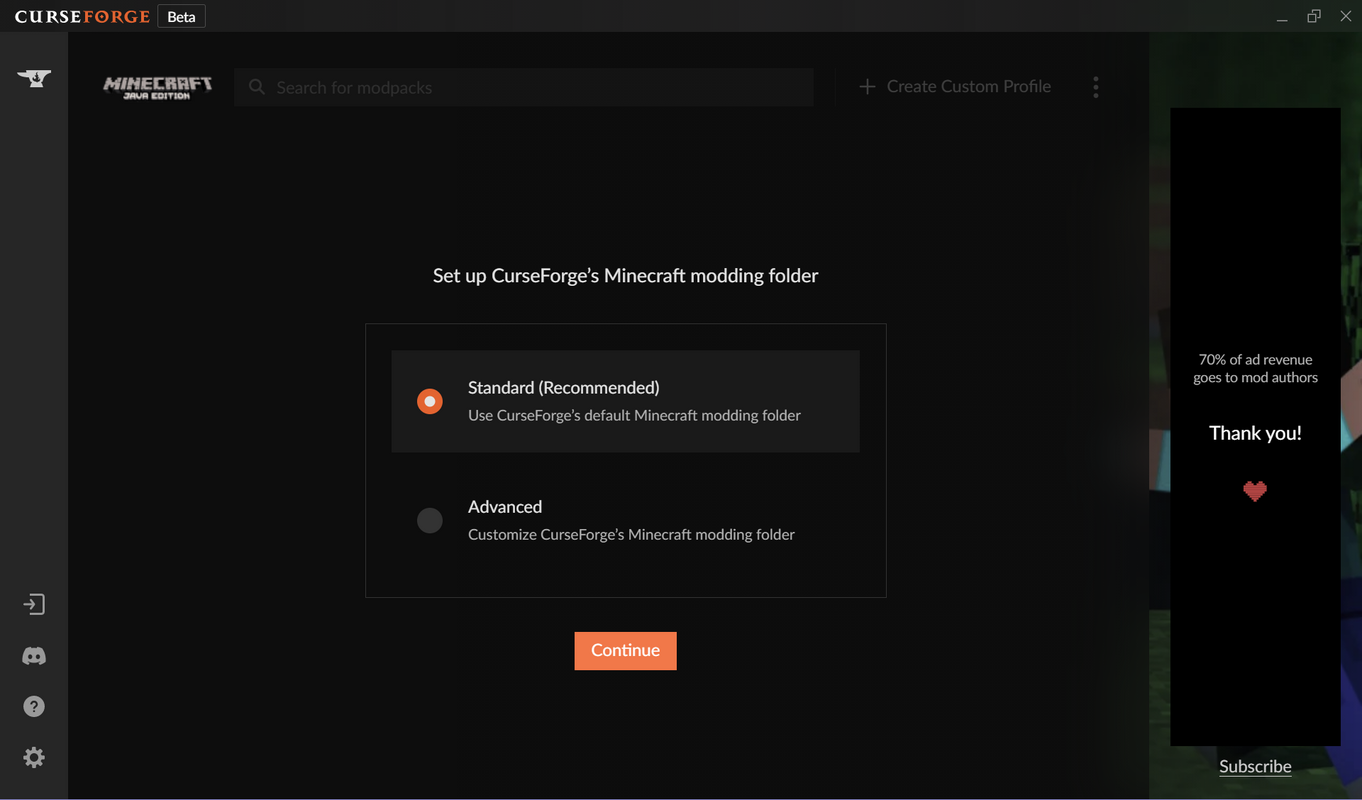Focus the Search for modpacks field
The image size is (1362, 800).
[524, 88]
